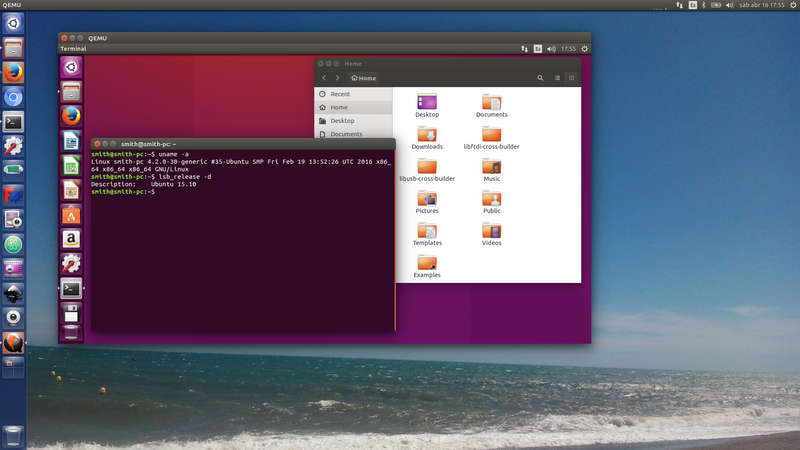Select Desktop in the Files sidebar
800x450 pixels.
pos(342,121)
